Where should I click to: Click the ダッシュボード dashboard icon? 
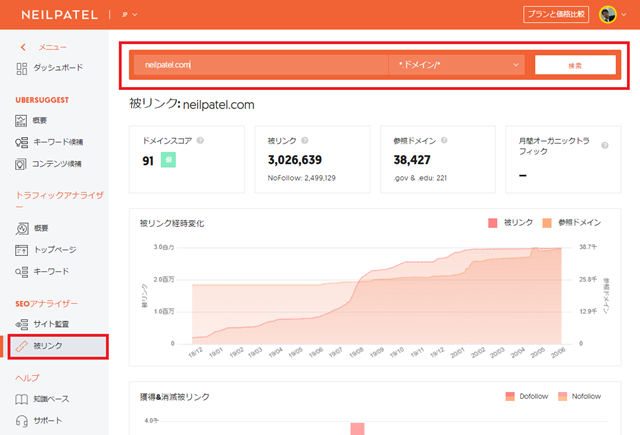pos(23,68)
